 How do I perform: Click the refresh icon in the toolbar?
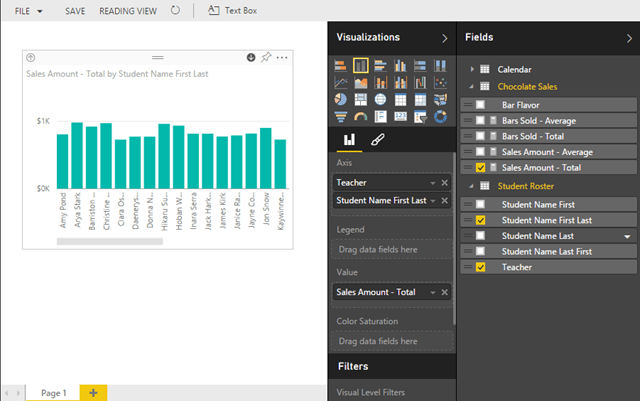pyautogui.click(x=176, y=10)
